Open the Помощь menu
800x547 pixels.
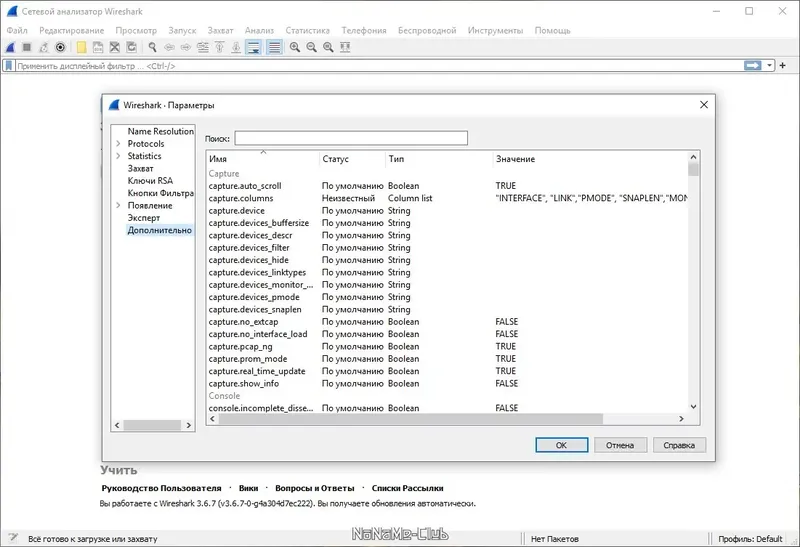(552, 31)
